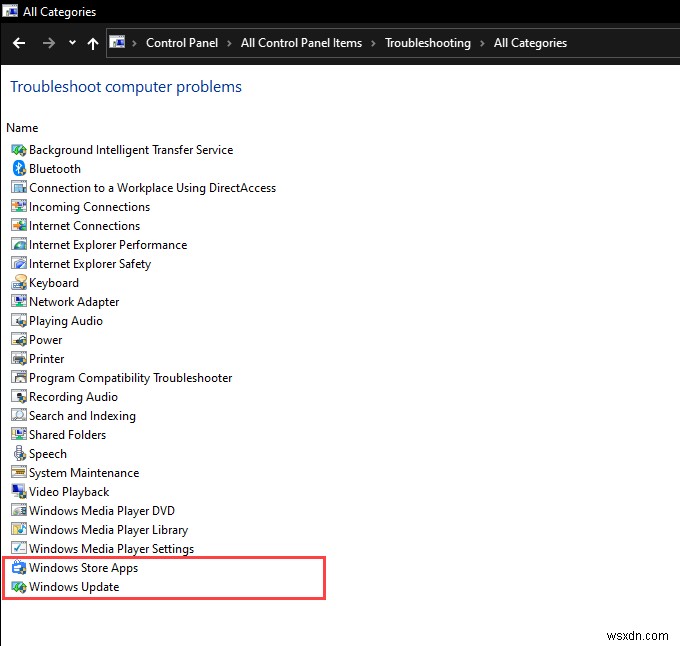Start Windows Store Apps troubleshooter

pos(83,568)
